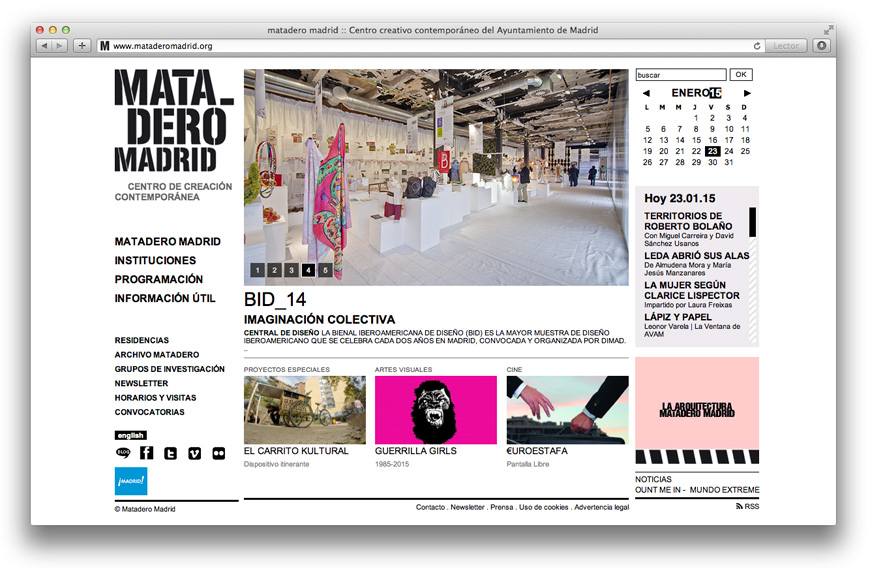Open the Noticias news ticker headline

coord(697,490)
